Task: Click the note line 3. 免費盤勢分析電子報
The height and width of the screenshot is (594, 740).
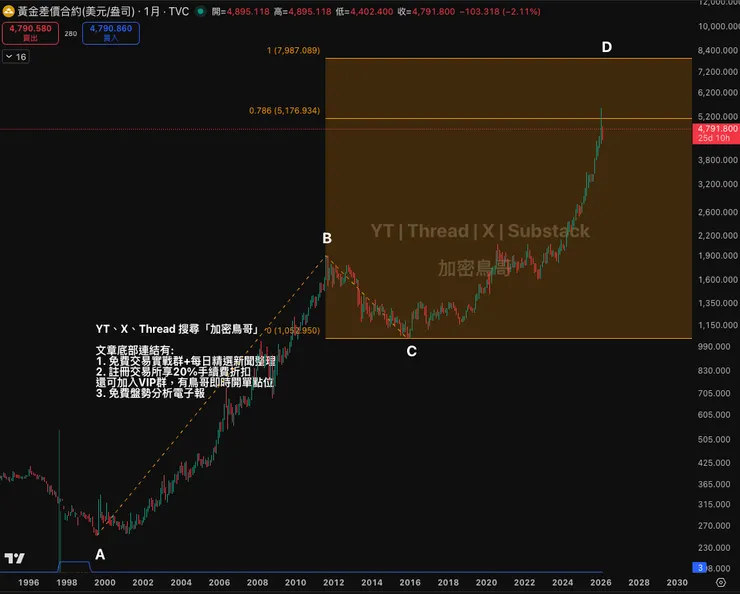Action: click(151, 393)
